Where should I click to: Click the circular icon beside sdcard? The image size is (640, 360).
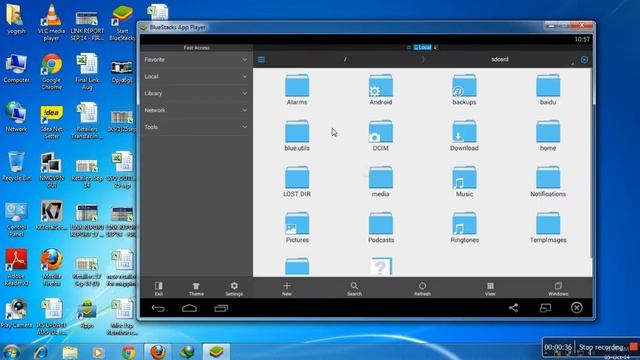click(584, 60)
